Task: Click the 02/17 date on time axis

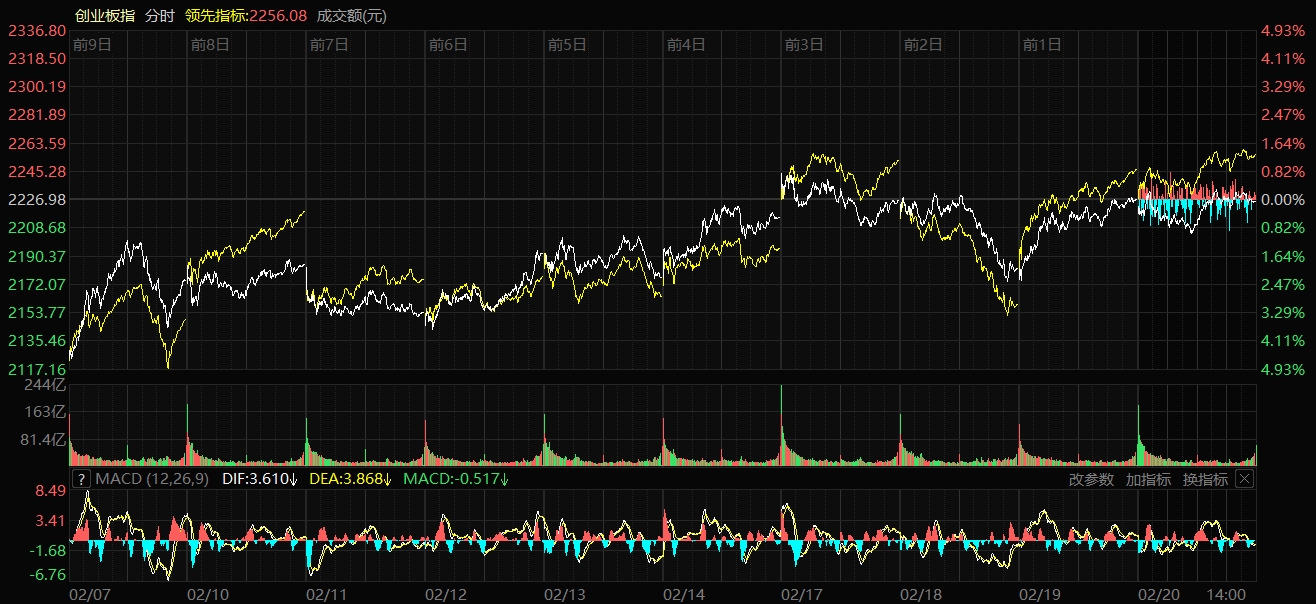Action: (x=802, y=593)
